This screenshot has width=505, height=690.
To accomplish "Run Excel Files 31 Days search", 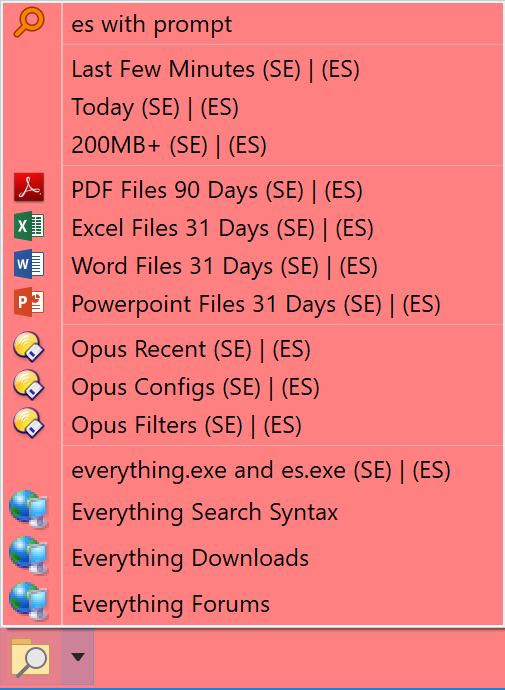I will (x=283, y=228).
